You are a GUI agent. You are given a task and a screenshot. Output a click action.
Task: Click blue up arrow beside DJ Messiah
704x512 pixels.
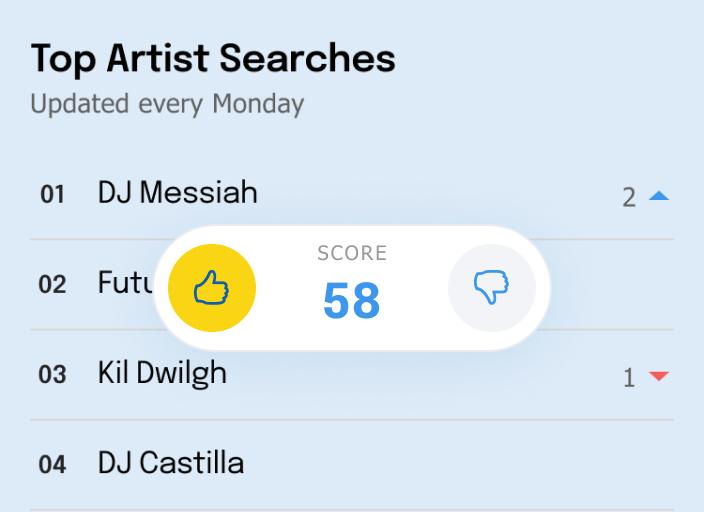tap(658, 196)
